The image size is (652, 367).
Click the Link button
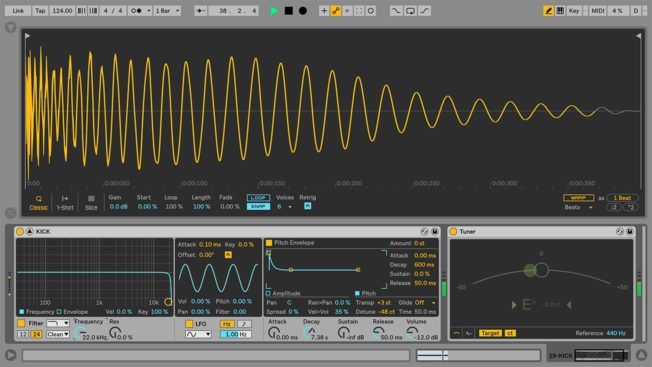(x=18, y=11)
